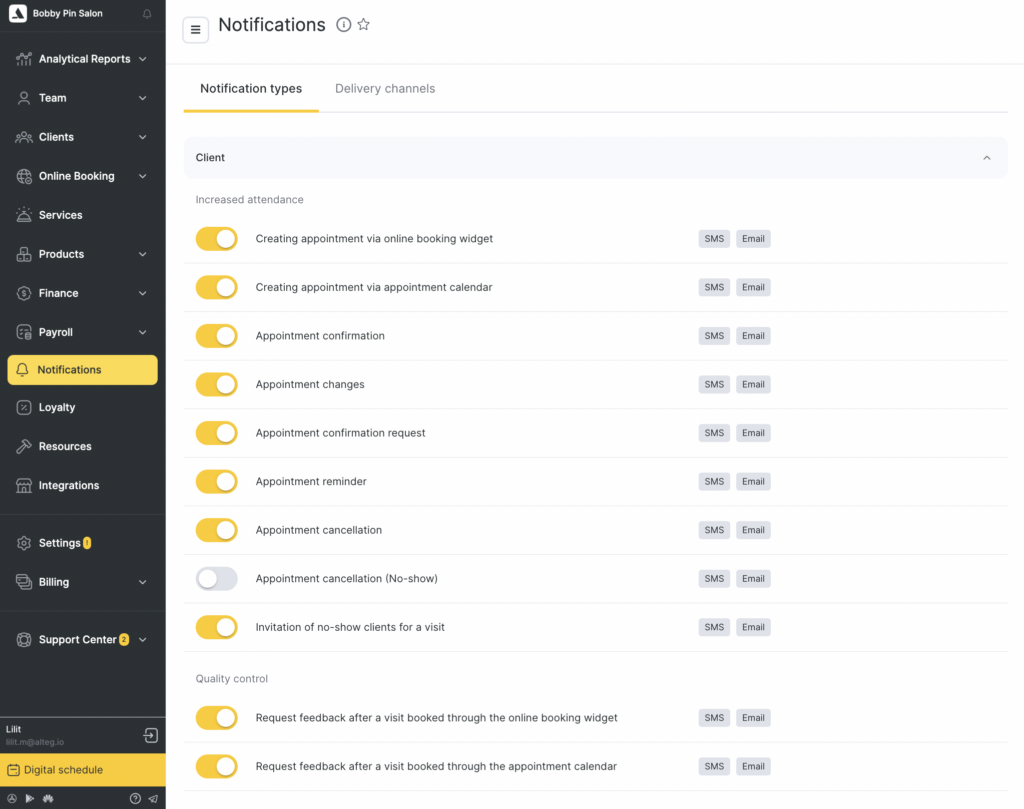Click the logout icon next to Lilit

point(150,736)
